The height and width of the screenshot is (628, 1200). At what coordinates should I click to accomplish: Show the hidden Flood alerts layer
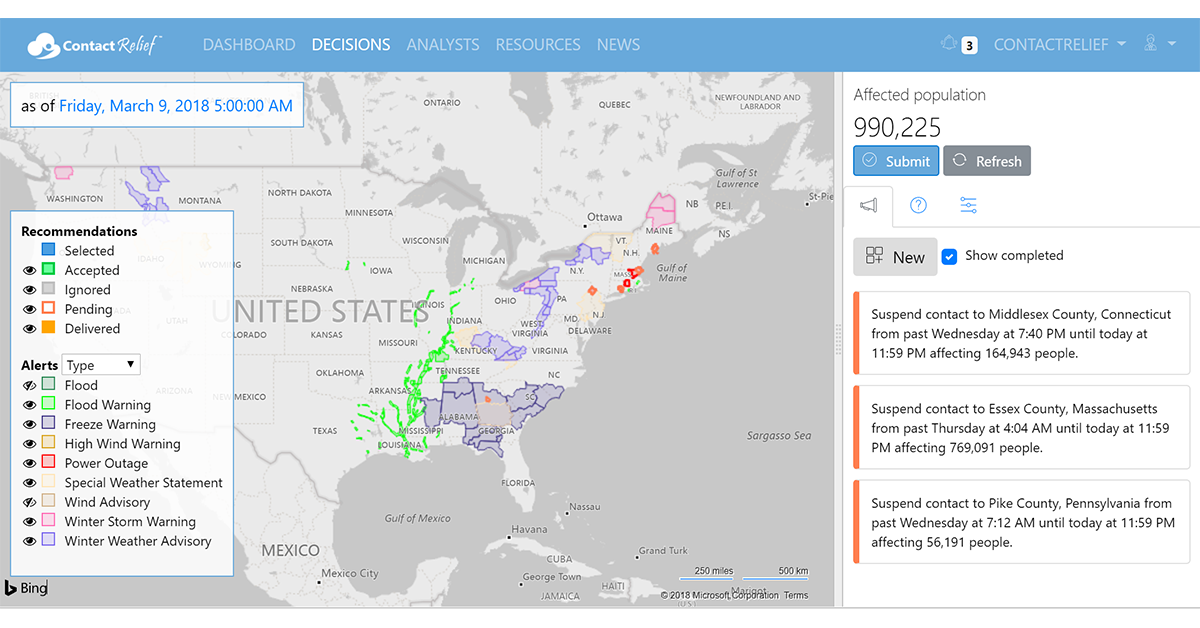(30, 385)
